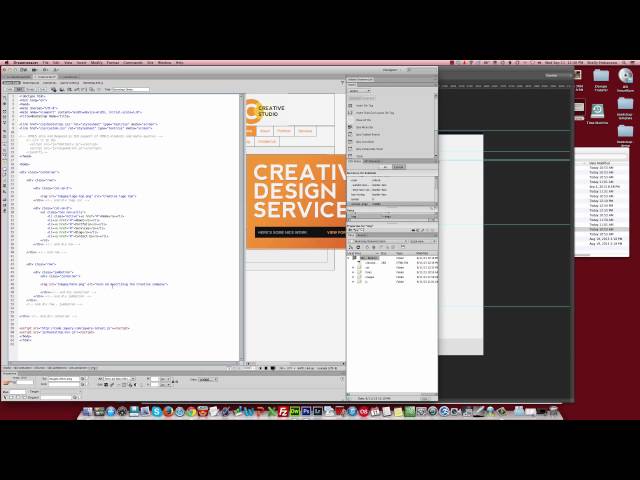Click the document Title input field
Image resolution: width=640 pixels, height=480 pixels.
(x=131, y=89)
